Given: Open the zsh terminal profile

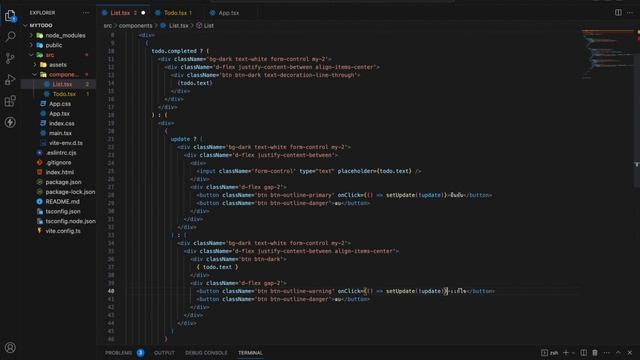Looking at the screenshot, I should tap(550, 353).
